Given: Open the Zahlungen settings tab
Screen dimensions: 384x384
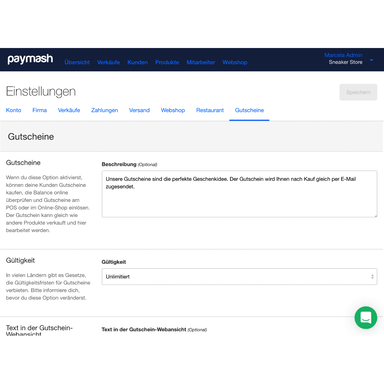Looking at the screenshot, I should pos(105,110).
